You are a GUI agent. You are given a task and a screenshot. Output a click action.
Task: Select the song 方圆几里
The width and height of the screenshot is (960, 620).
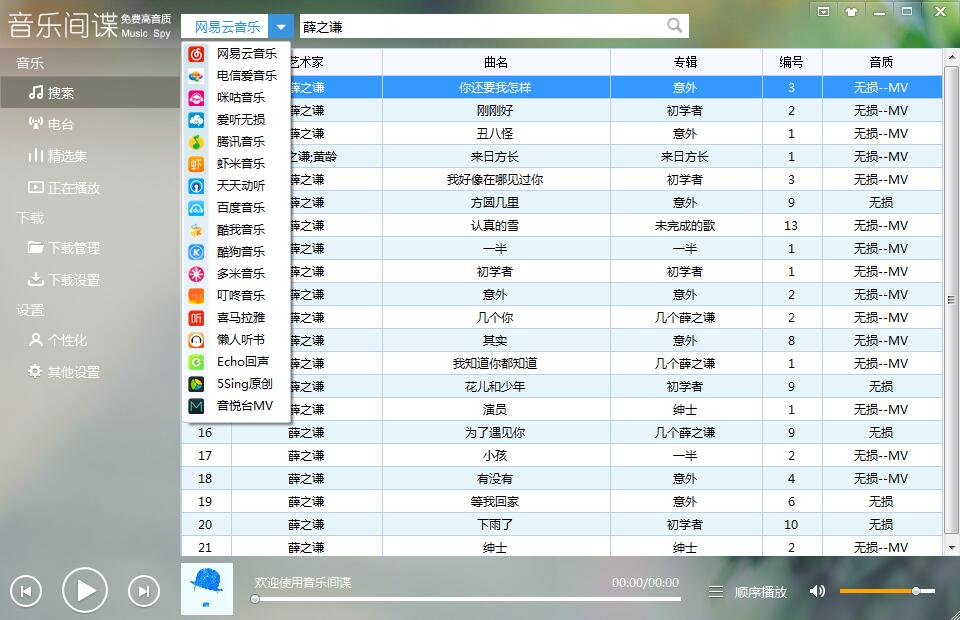[x=495, y=203]
